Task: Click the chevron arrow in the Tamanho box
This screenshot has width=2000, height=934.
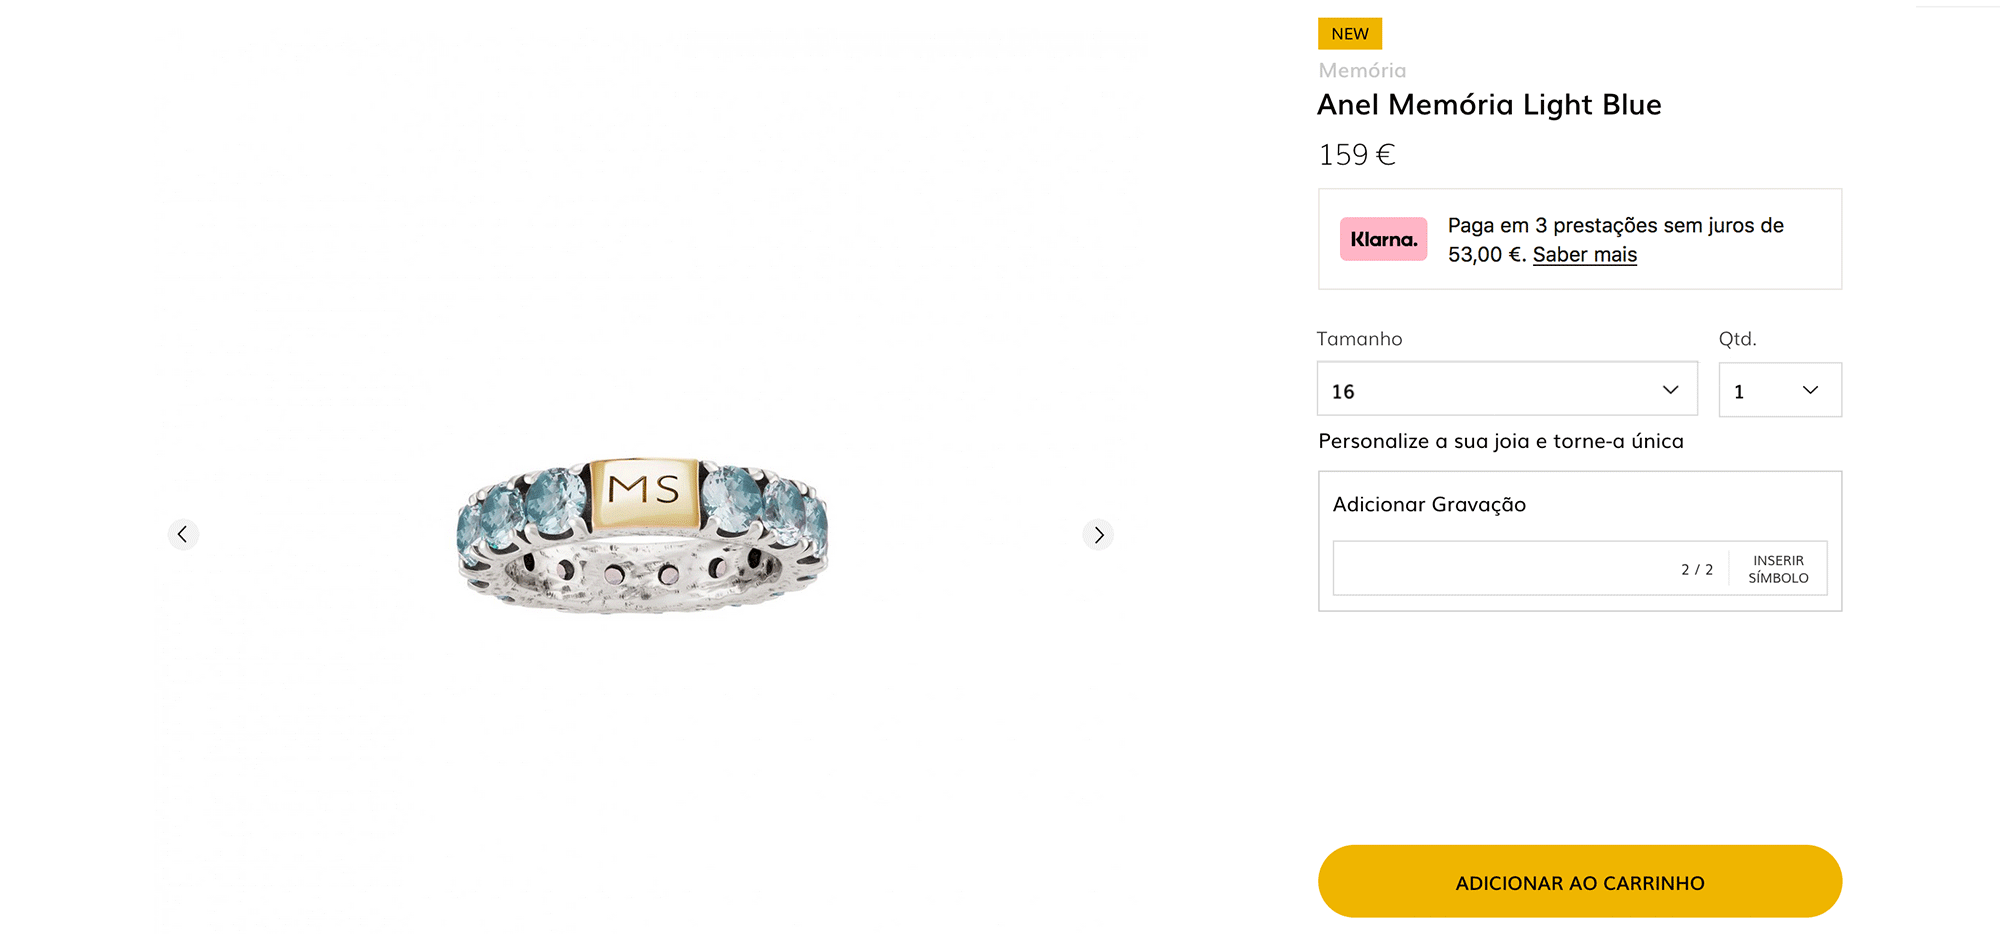Action: (1670, 390)
